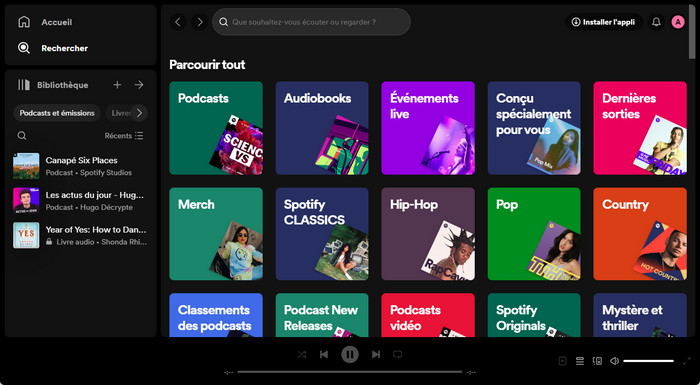Adjust the volume slider

(648, 361)
